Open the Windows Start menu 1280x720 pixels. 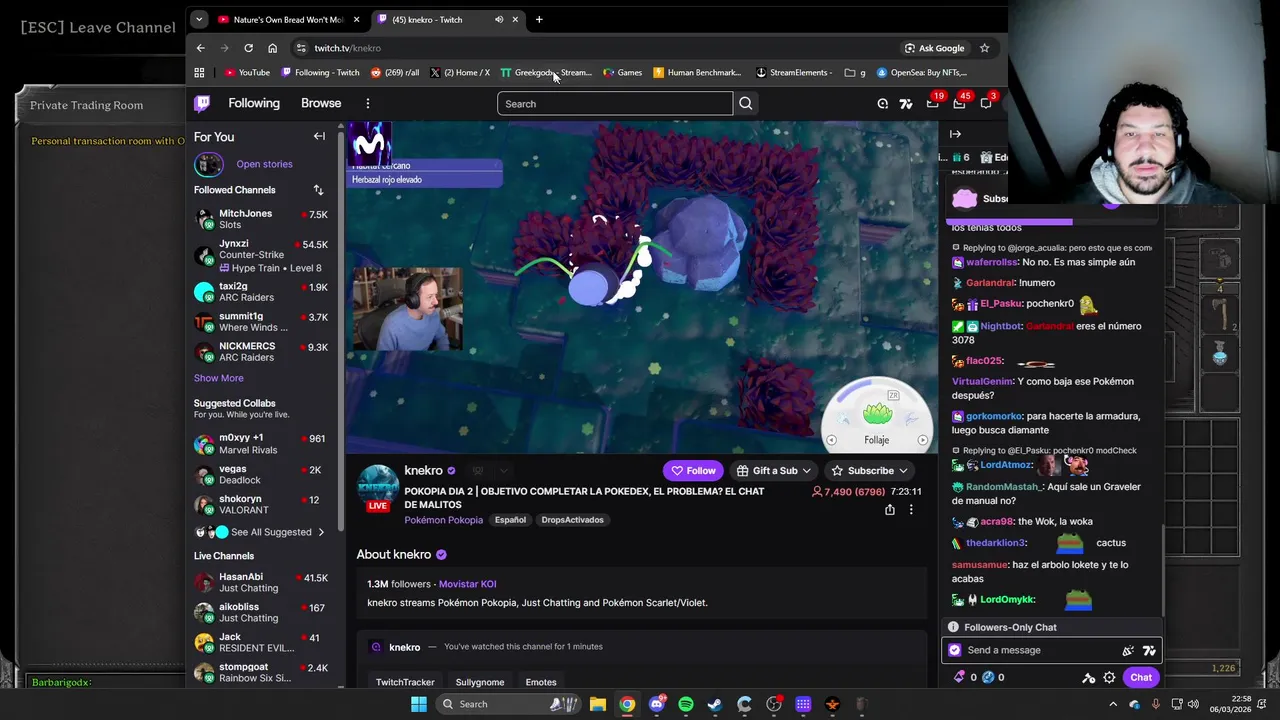click(x=419, y=704)
